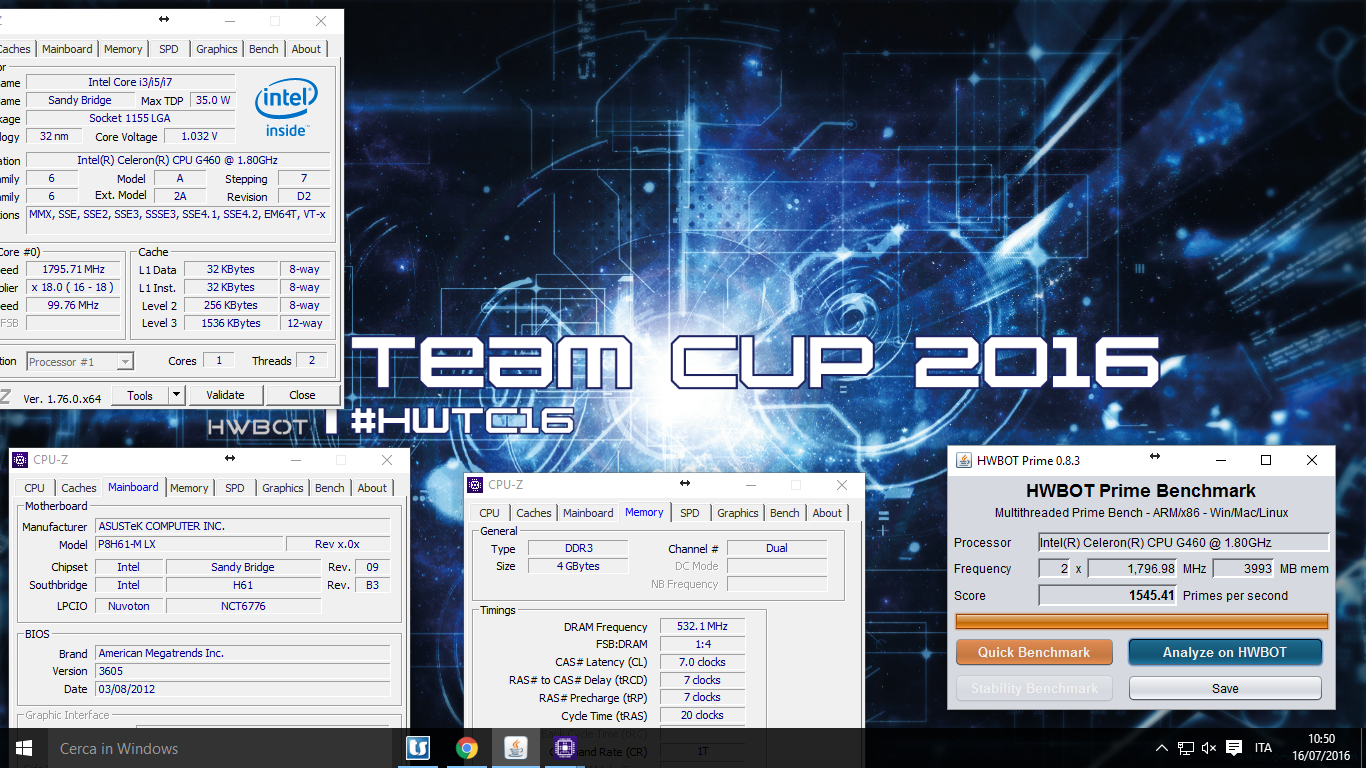Click the 1545.41 score field
Viewport: 1366px width, 768px height.
[x=1108, y=595]
